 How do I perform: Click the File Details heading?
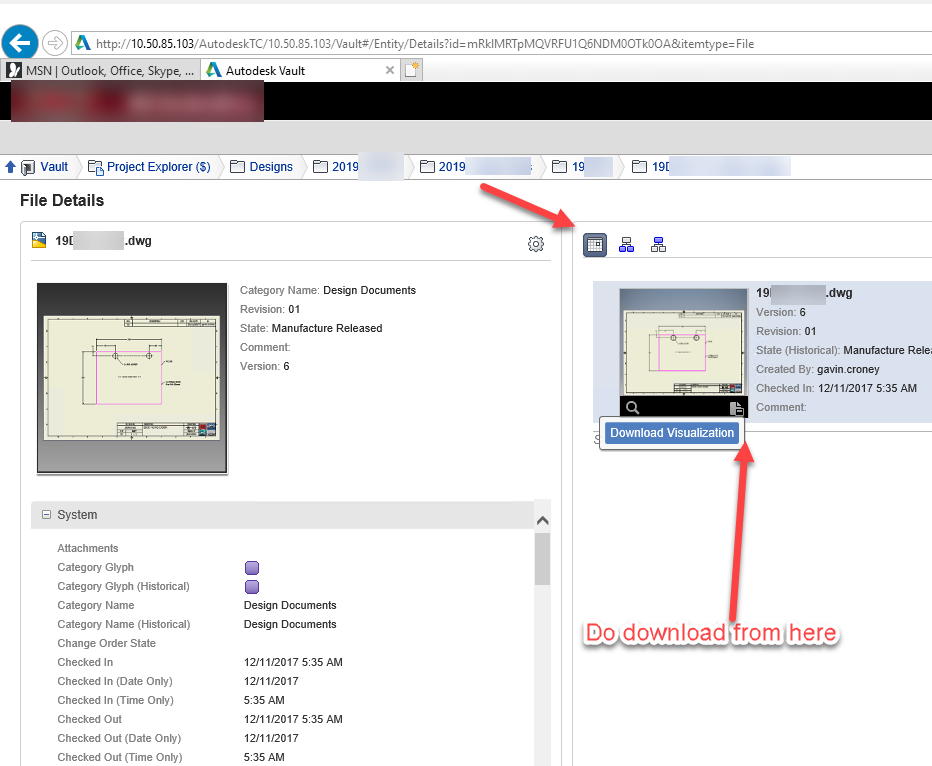click(x=62, y=200)
